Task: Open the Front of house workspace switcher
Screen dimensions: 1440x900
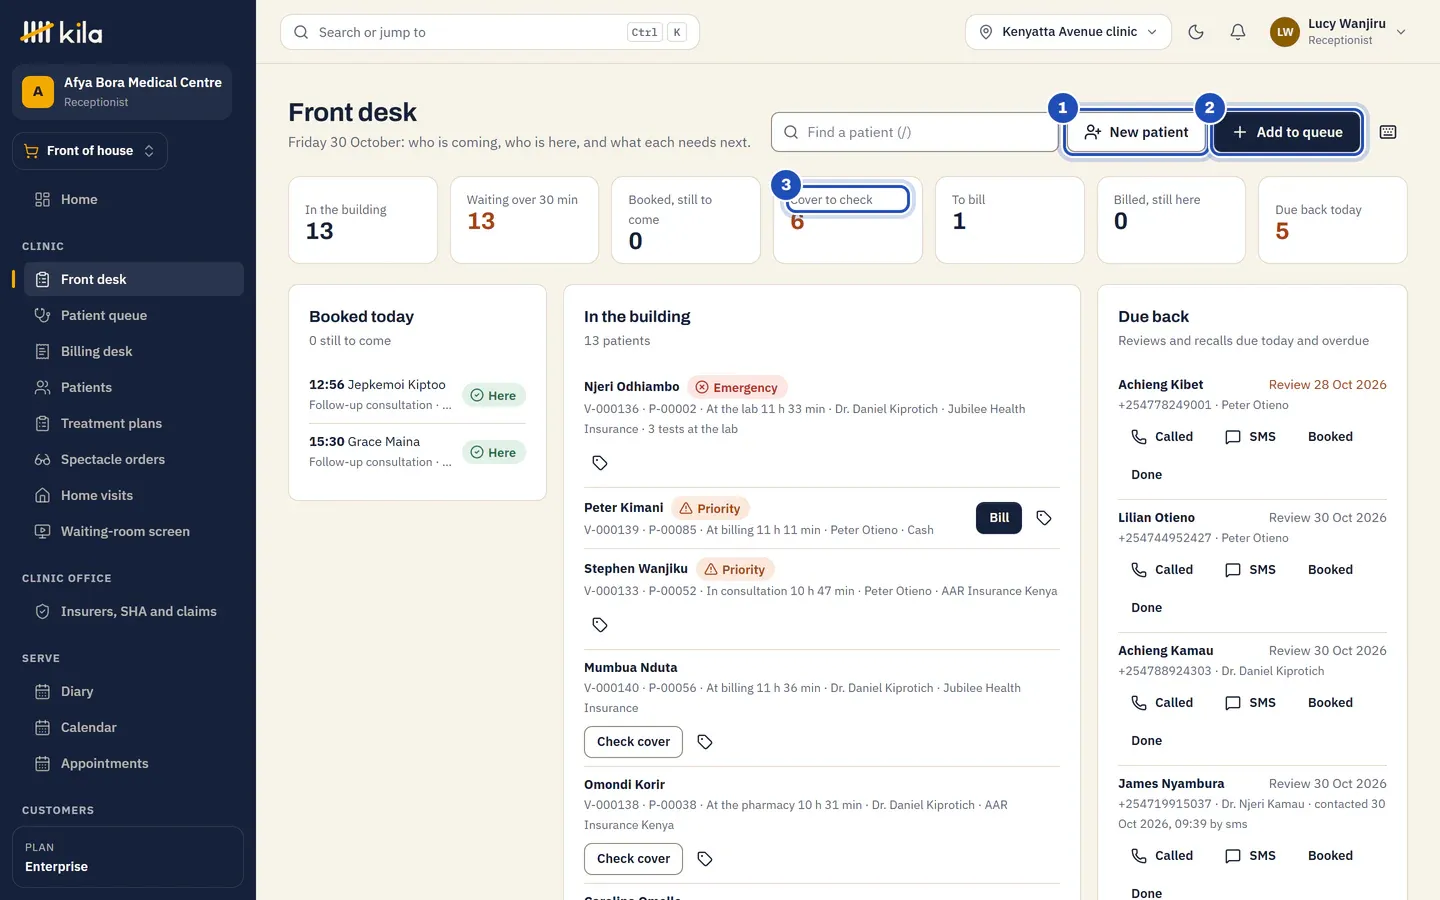Action: click(90, 151)
